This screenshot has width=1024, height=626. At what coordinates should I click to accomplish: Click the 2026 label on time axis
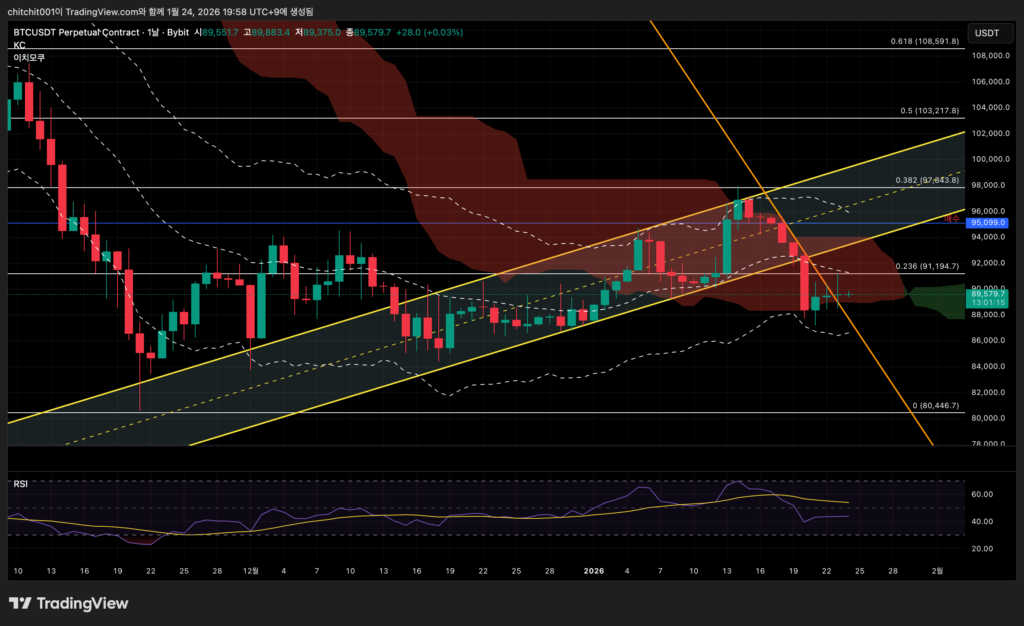point(594,570)
